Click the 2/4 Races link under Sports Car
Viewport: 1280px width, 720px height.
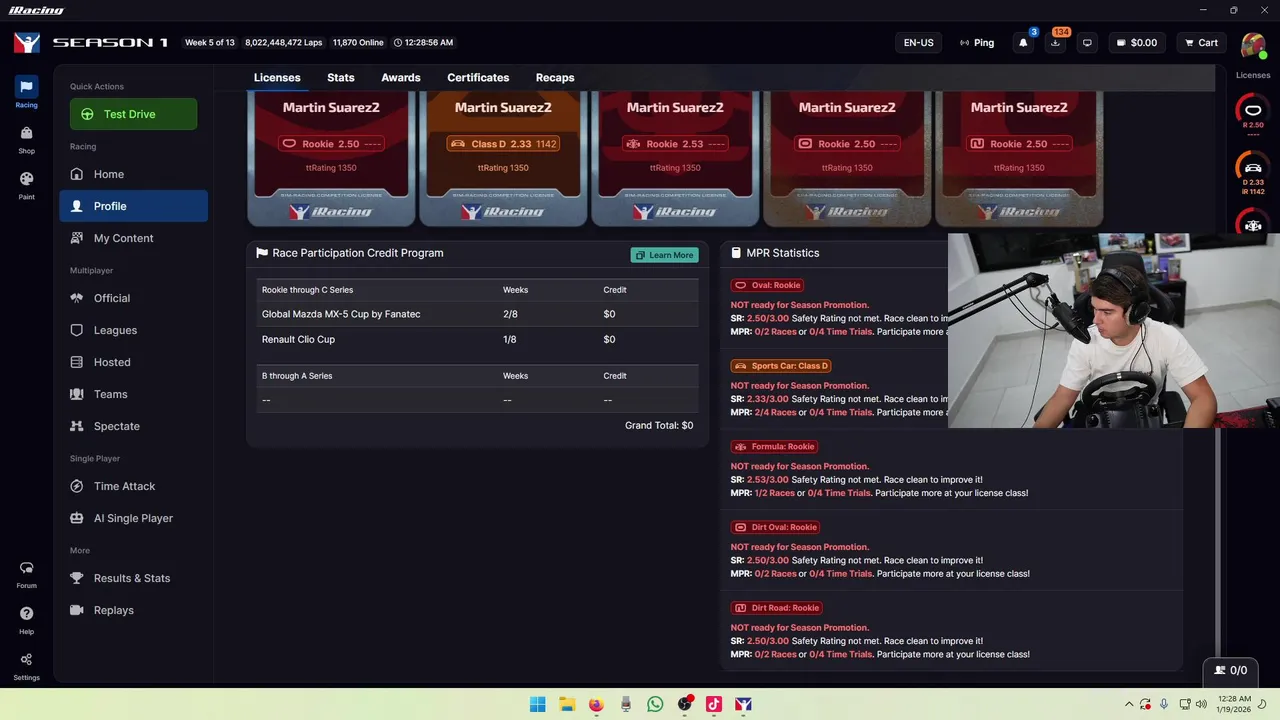776,412
